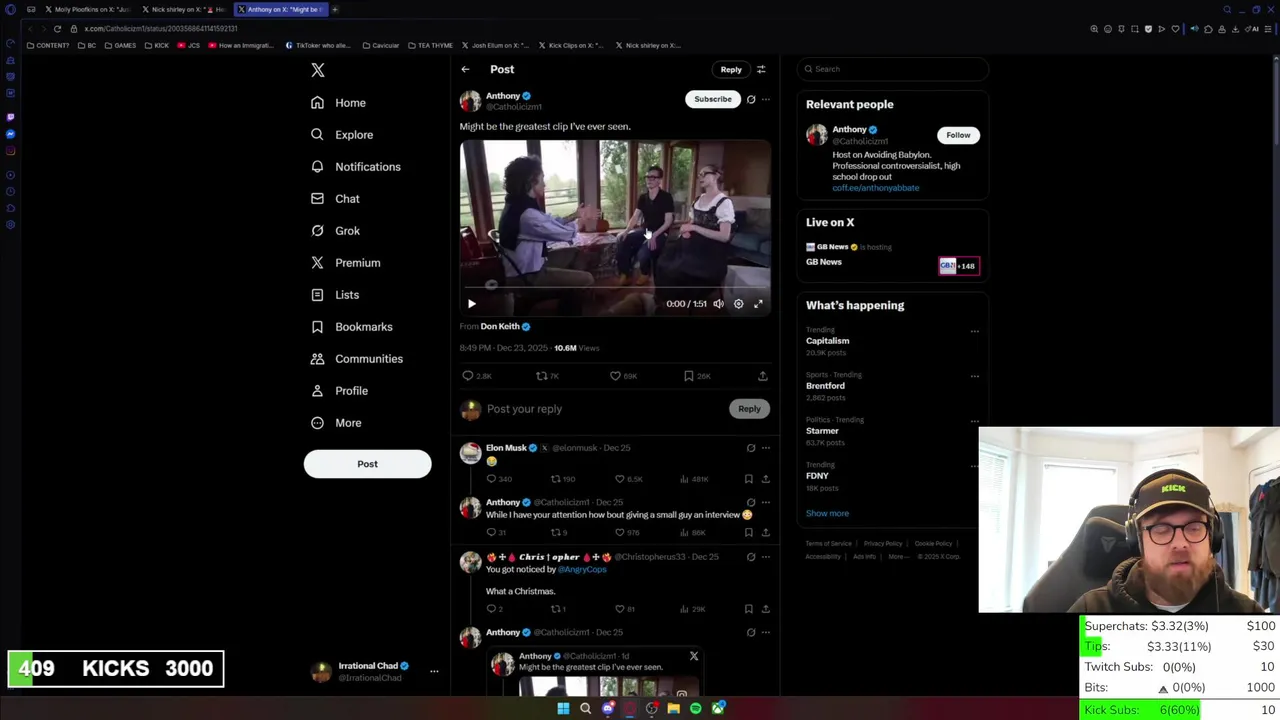1280x720 pixels.
Task: Like Christopher's reply
Action: [x=620, y=609]
